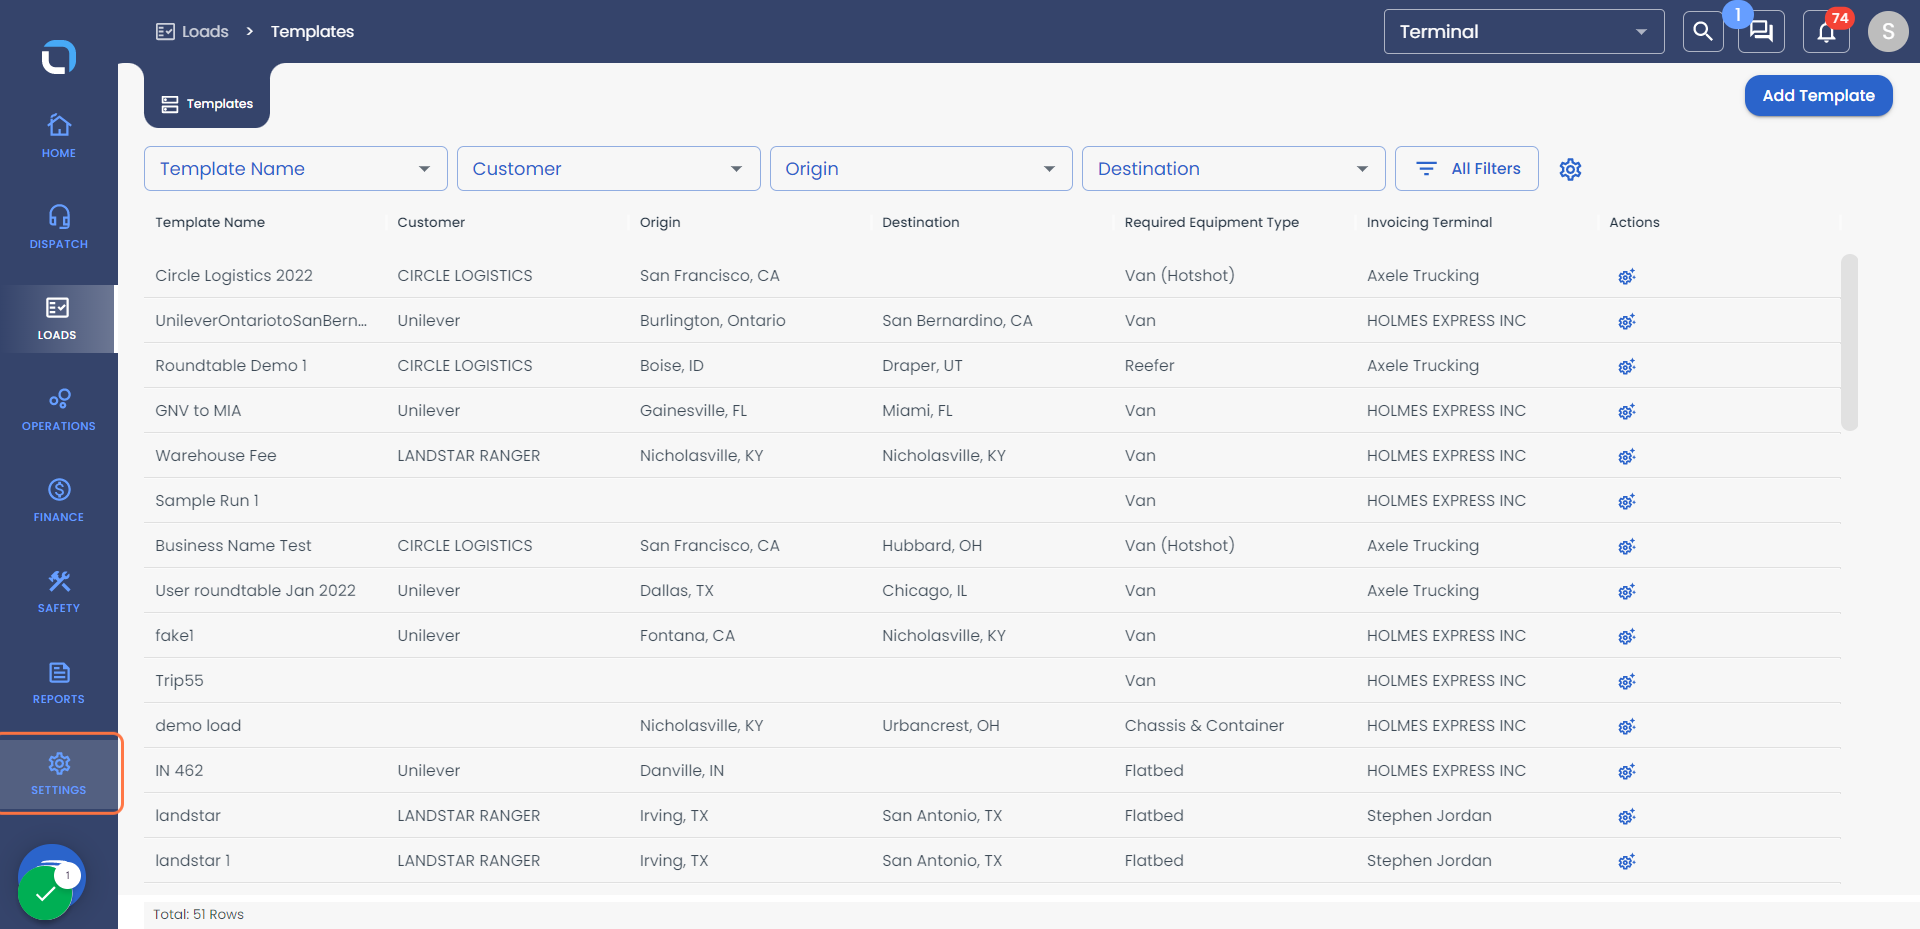Image resolution: width=1920 pixels, height=929 pixels.
Task: Select the UnileverOntariotoSanBern... template row
Action: click(992, 321)
